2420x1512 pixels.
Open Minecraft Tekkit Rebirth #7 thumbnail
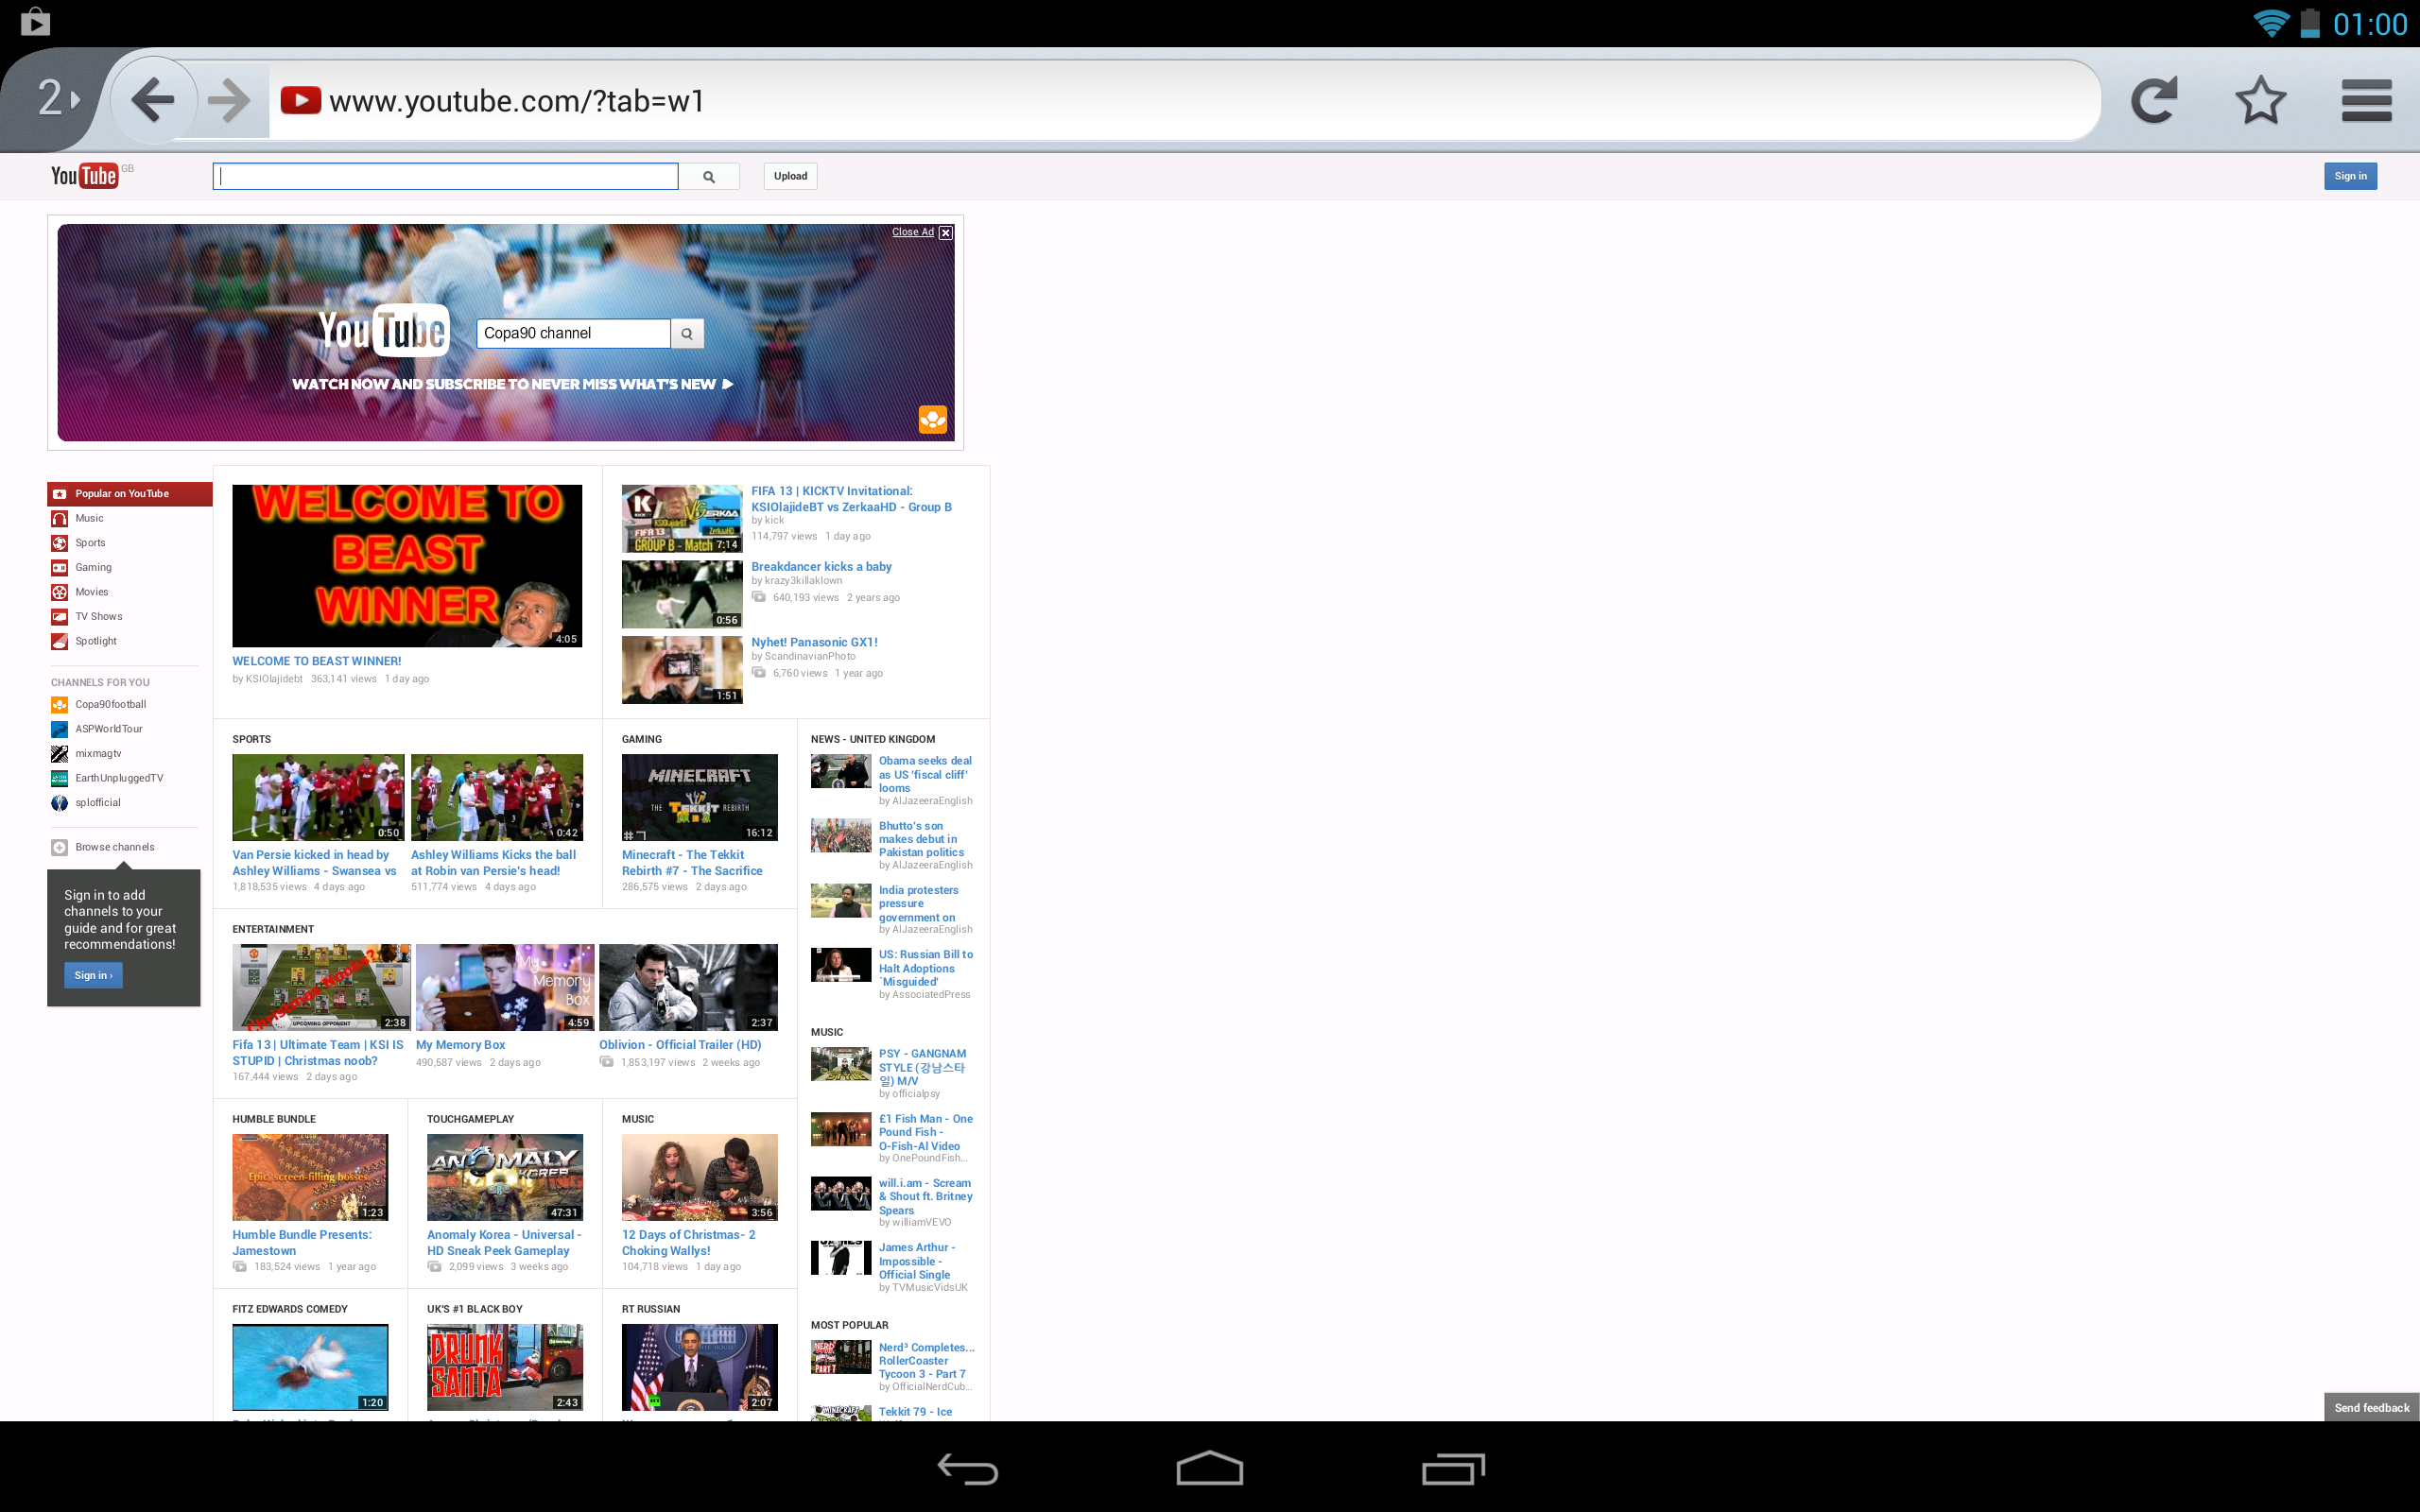pyautogui.click(x=699, y=797)
